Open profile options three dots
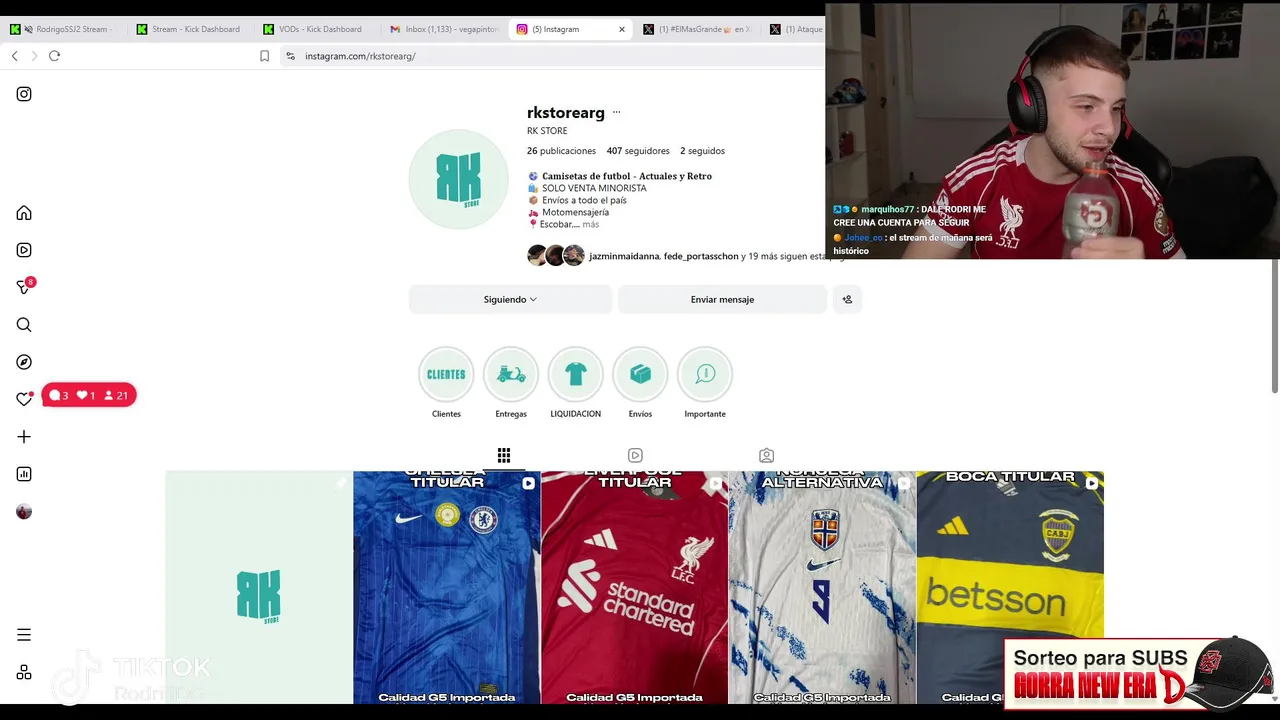 pyautogui.click(x=616, y=112)
